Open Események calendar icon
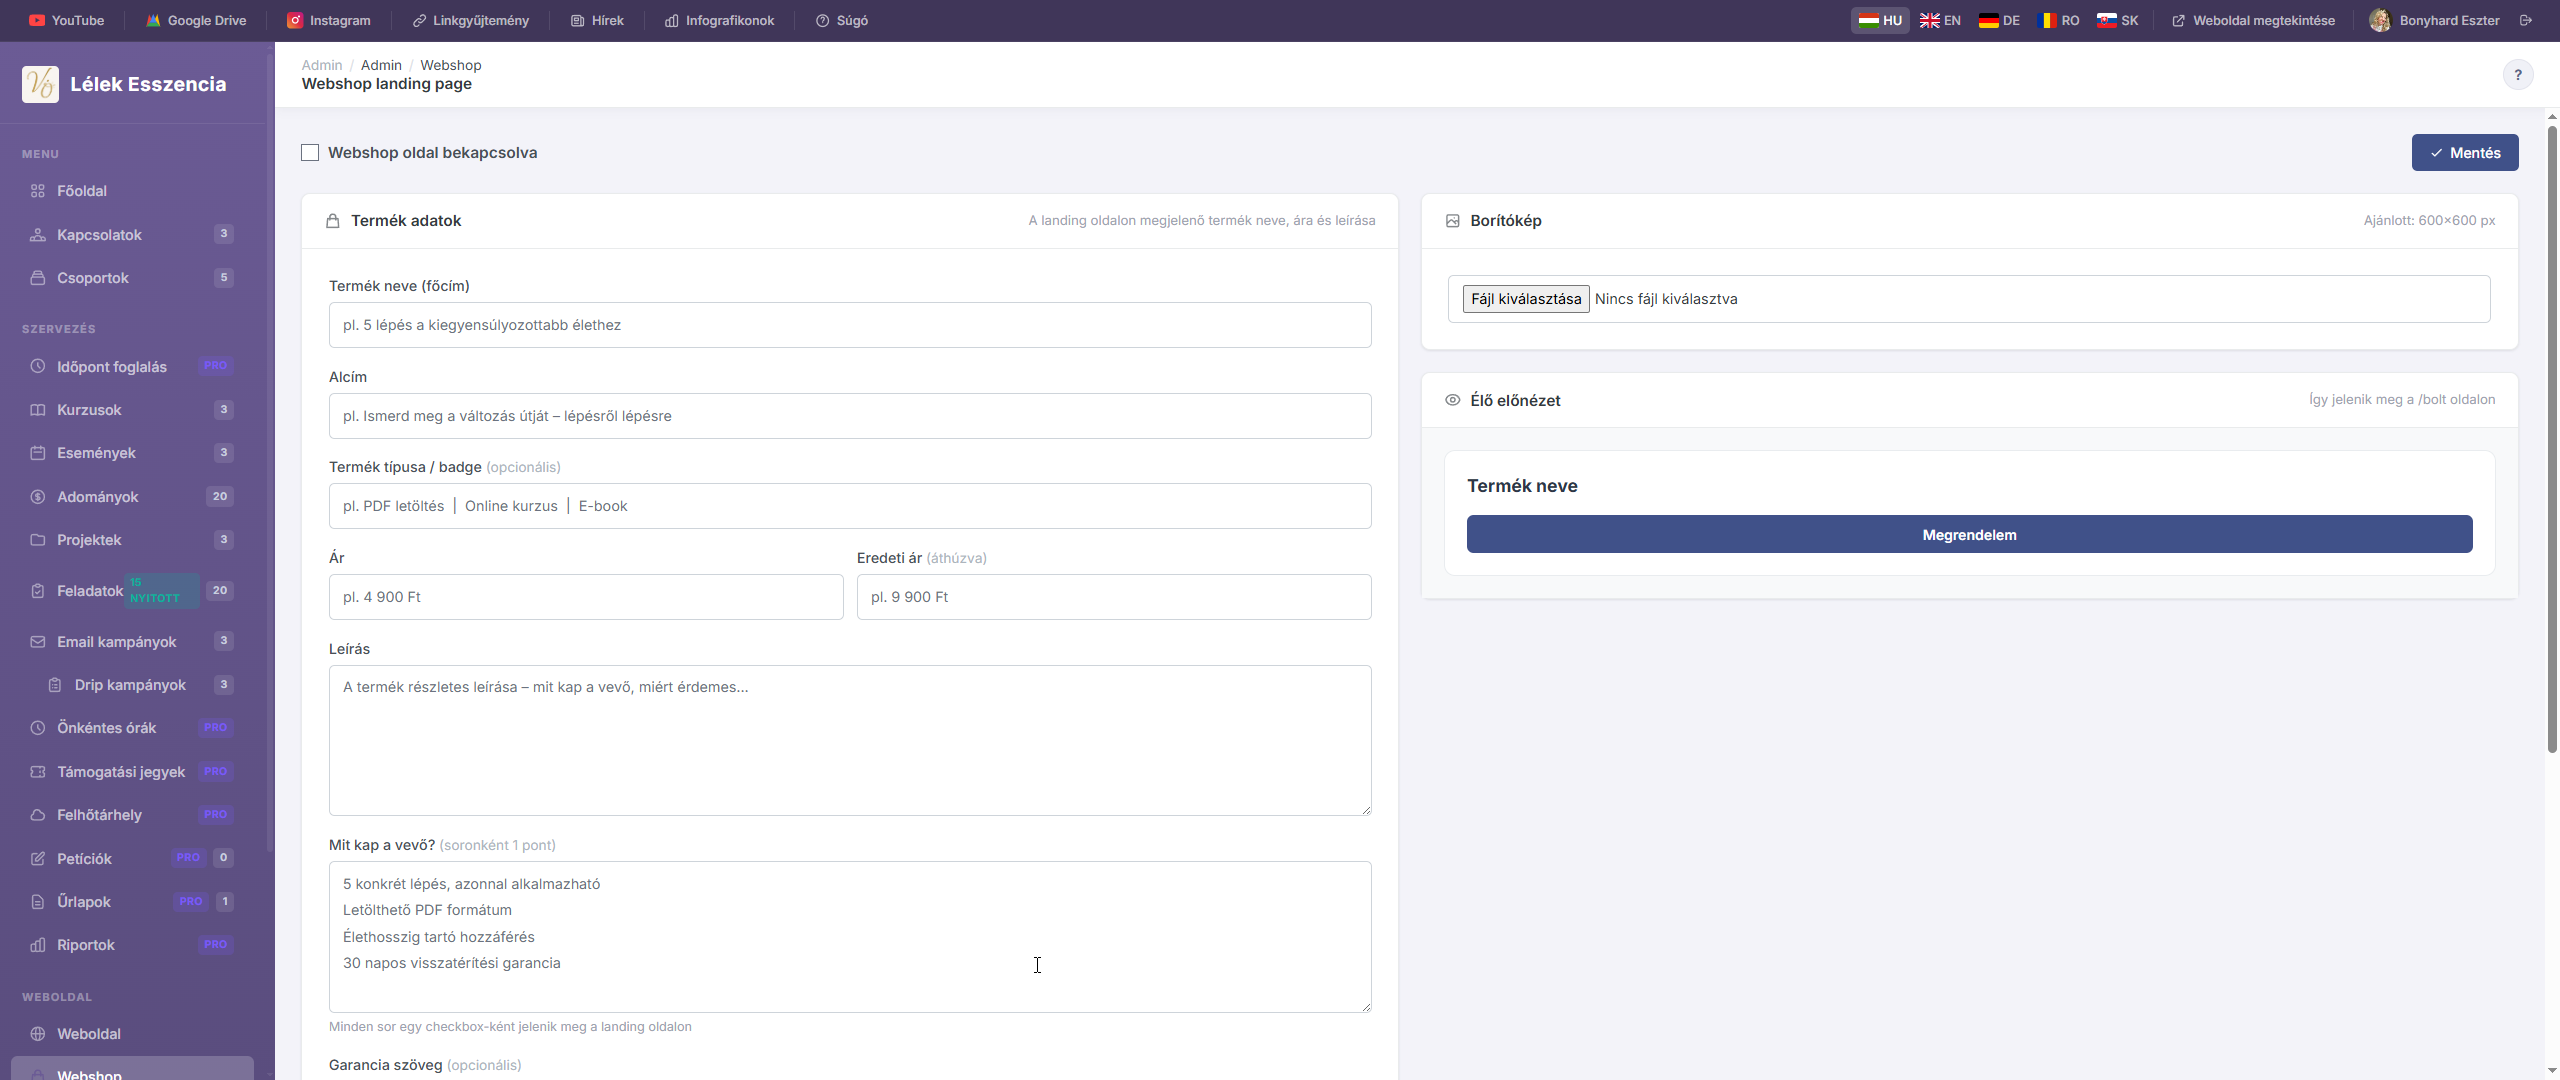Image resolution: width=2560 pixels, height=1080 pixels. 38,453
